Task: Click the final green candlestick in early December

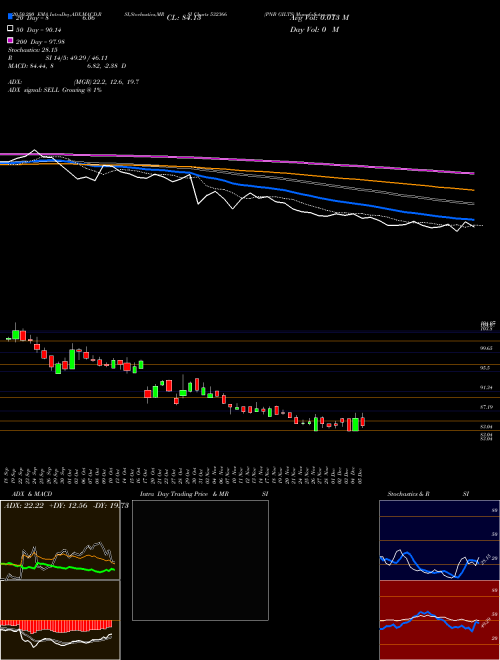Action: tap(356, 424)
